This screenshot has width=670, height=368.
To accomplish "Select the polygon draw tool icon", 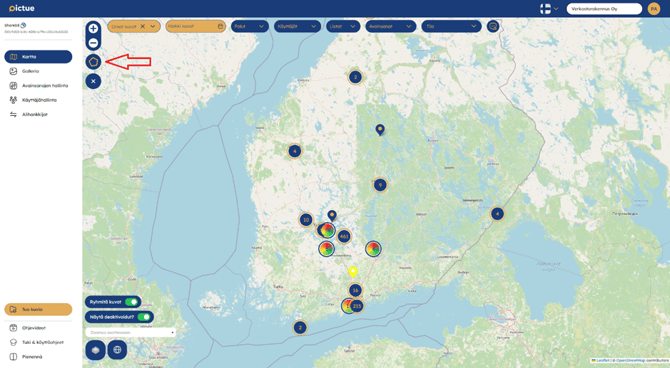I will (93, 62).
